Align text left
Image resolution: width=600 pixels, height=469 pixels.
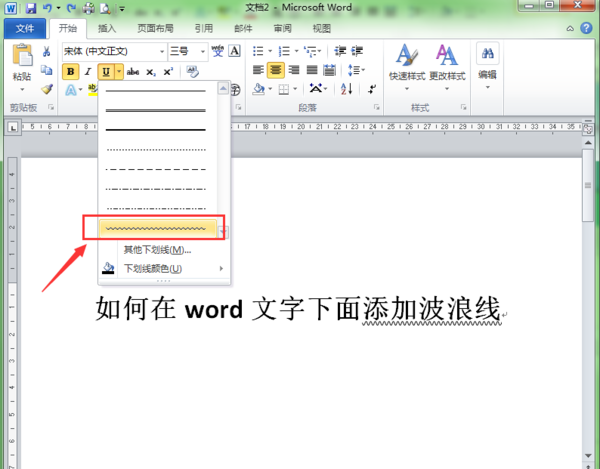point(258,70)
